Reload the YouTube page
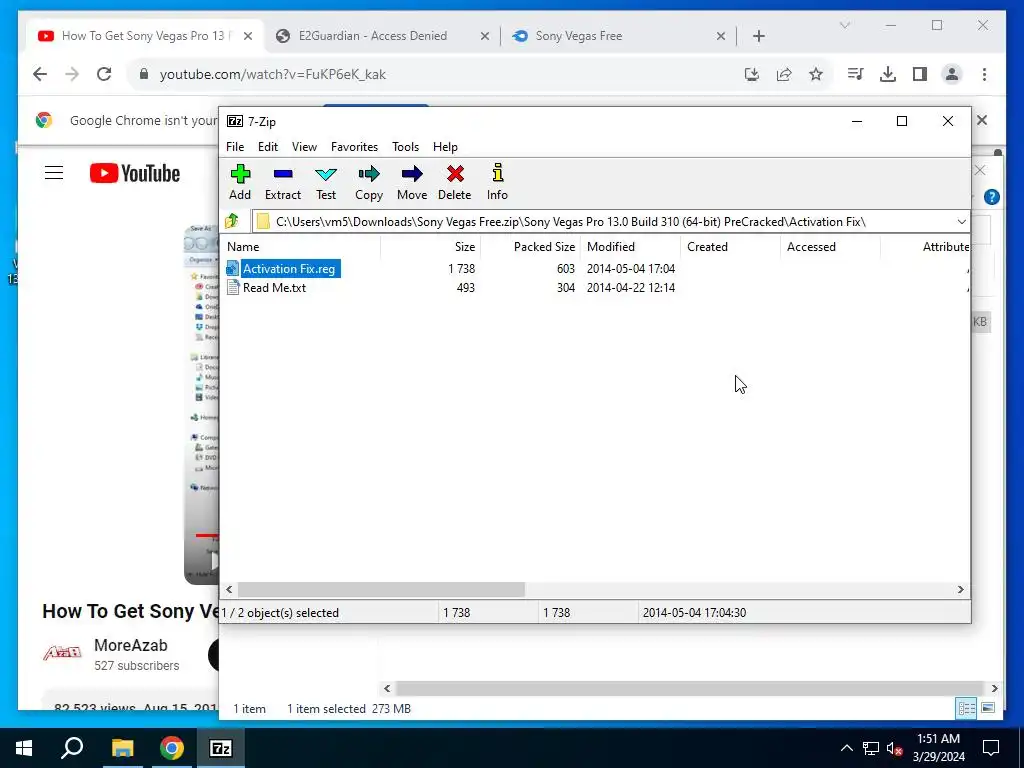Viewport: 1024px width, 768px height. [104, 74]
